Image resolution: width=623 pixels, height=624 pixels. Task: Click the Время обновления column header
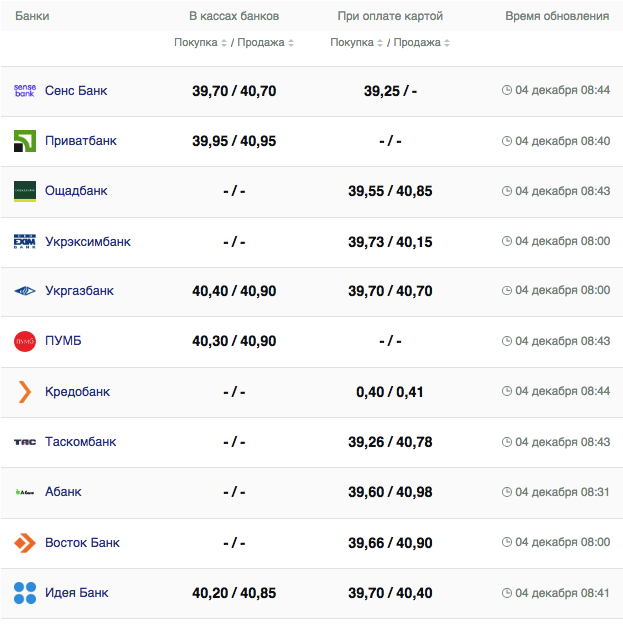[x=557, y=16]
